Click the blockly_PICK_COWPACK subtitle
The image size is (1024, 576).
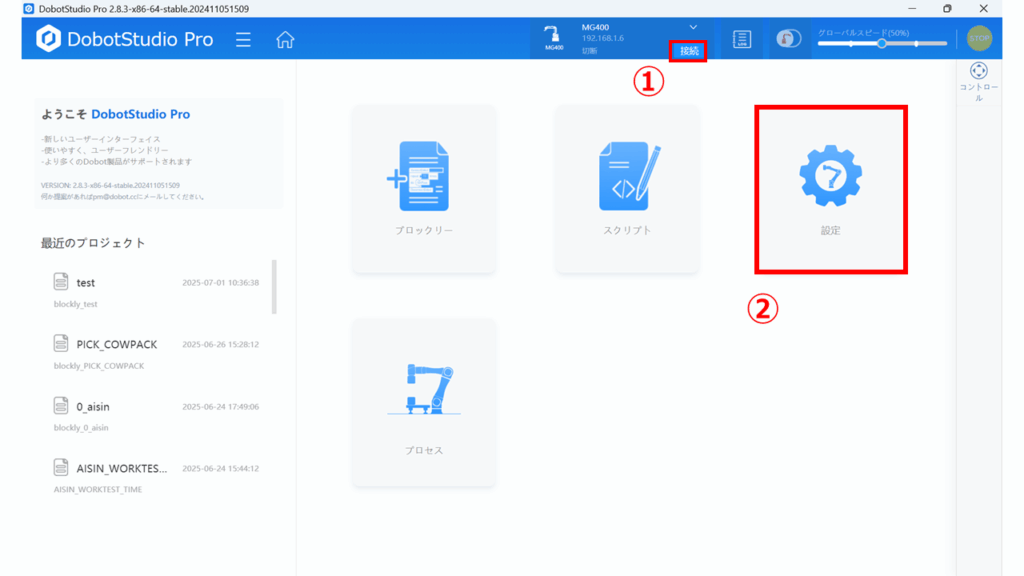99,366
